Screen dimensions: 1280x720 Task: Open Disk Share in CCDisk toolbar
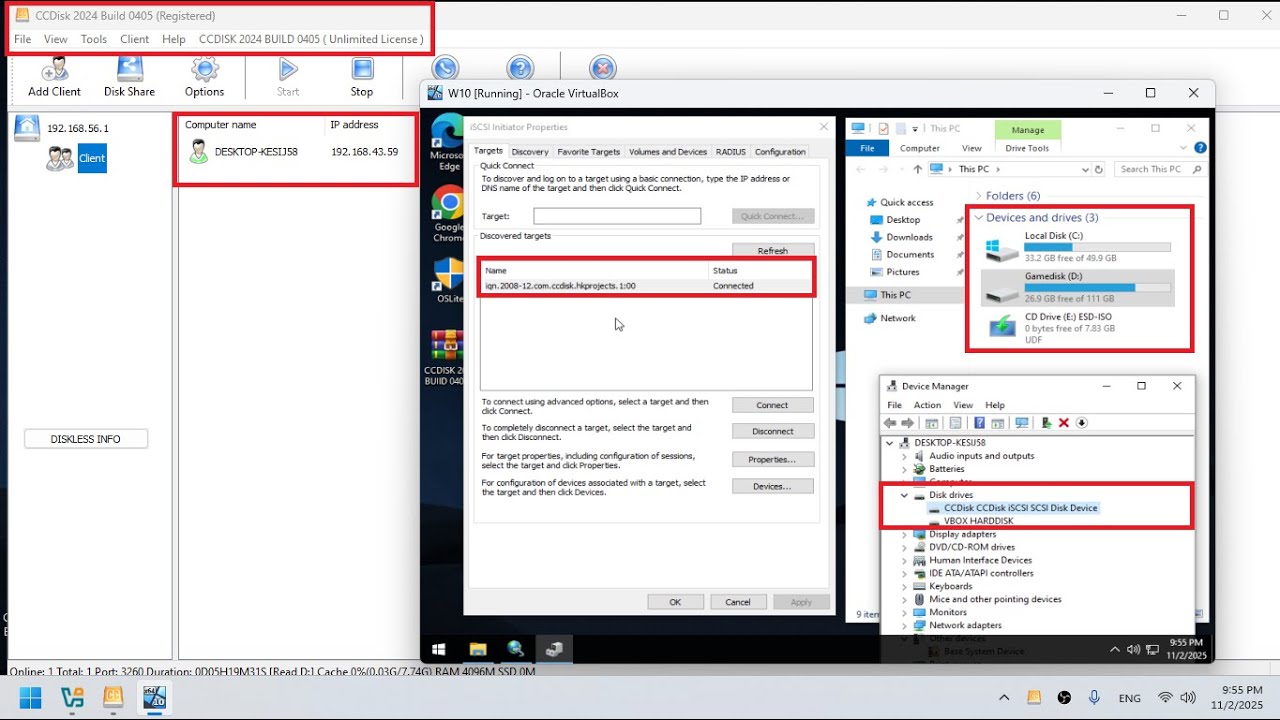[129, 70]
